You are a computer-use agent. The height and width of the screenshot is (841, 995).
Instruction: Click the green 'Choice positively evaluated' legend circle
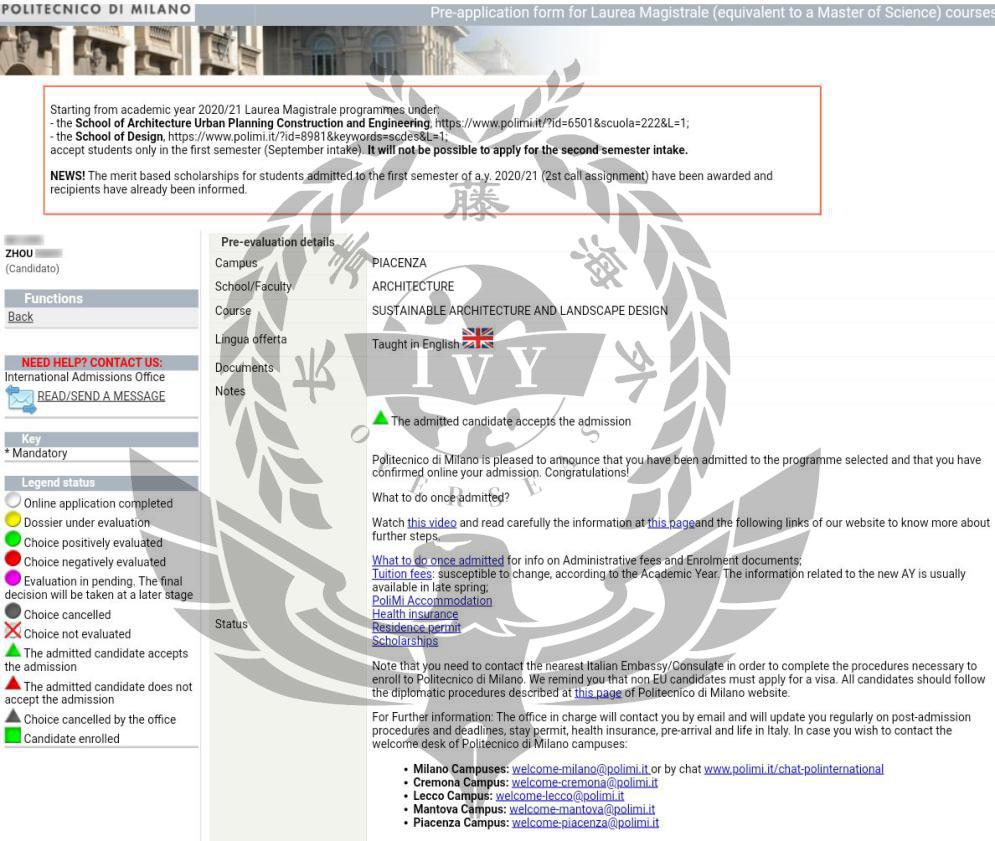pyautogui.click(x=13, y=540)
